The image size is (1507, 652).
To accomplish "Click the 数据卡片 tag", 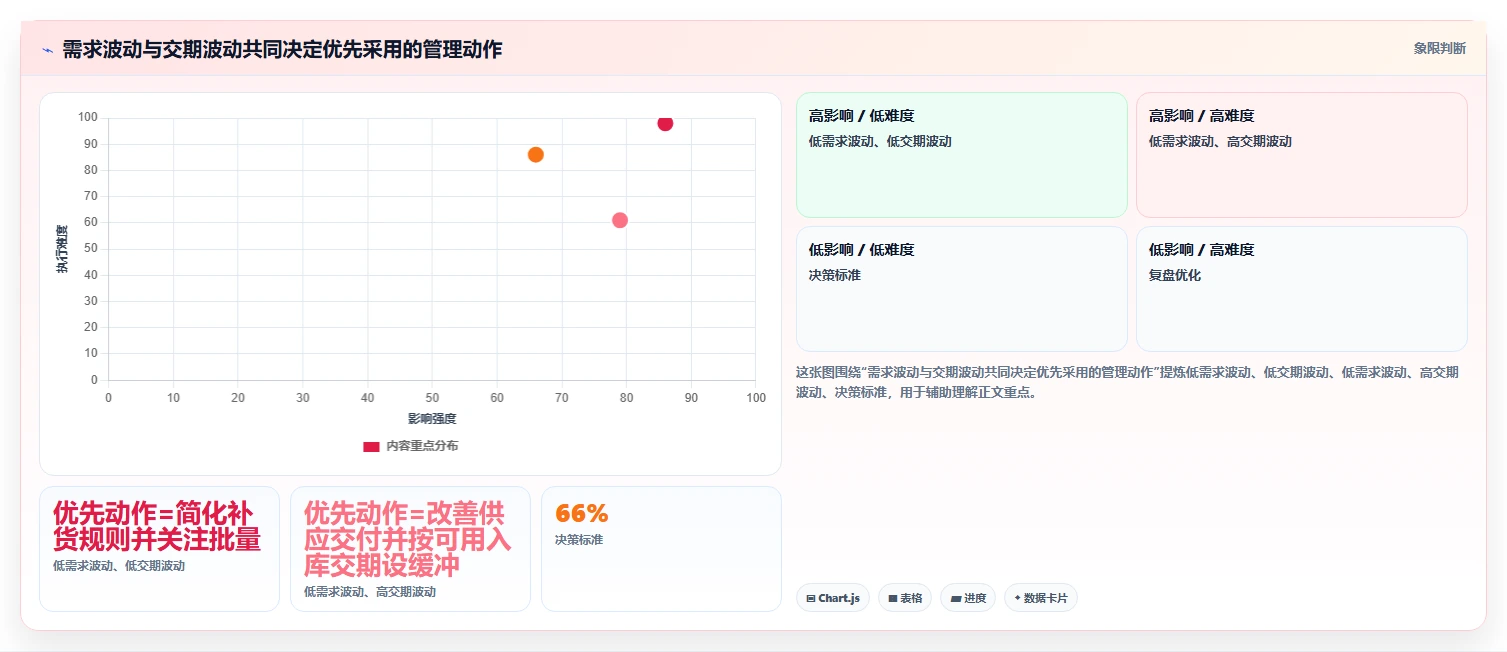I will pos(1040,598).
